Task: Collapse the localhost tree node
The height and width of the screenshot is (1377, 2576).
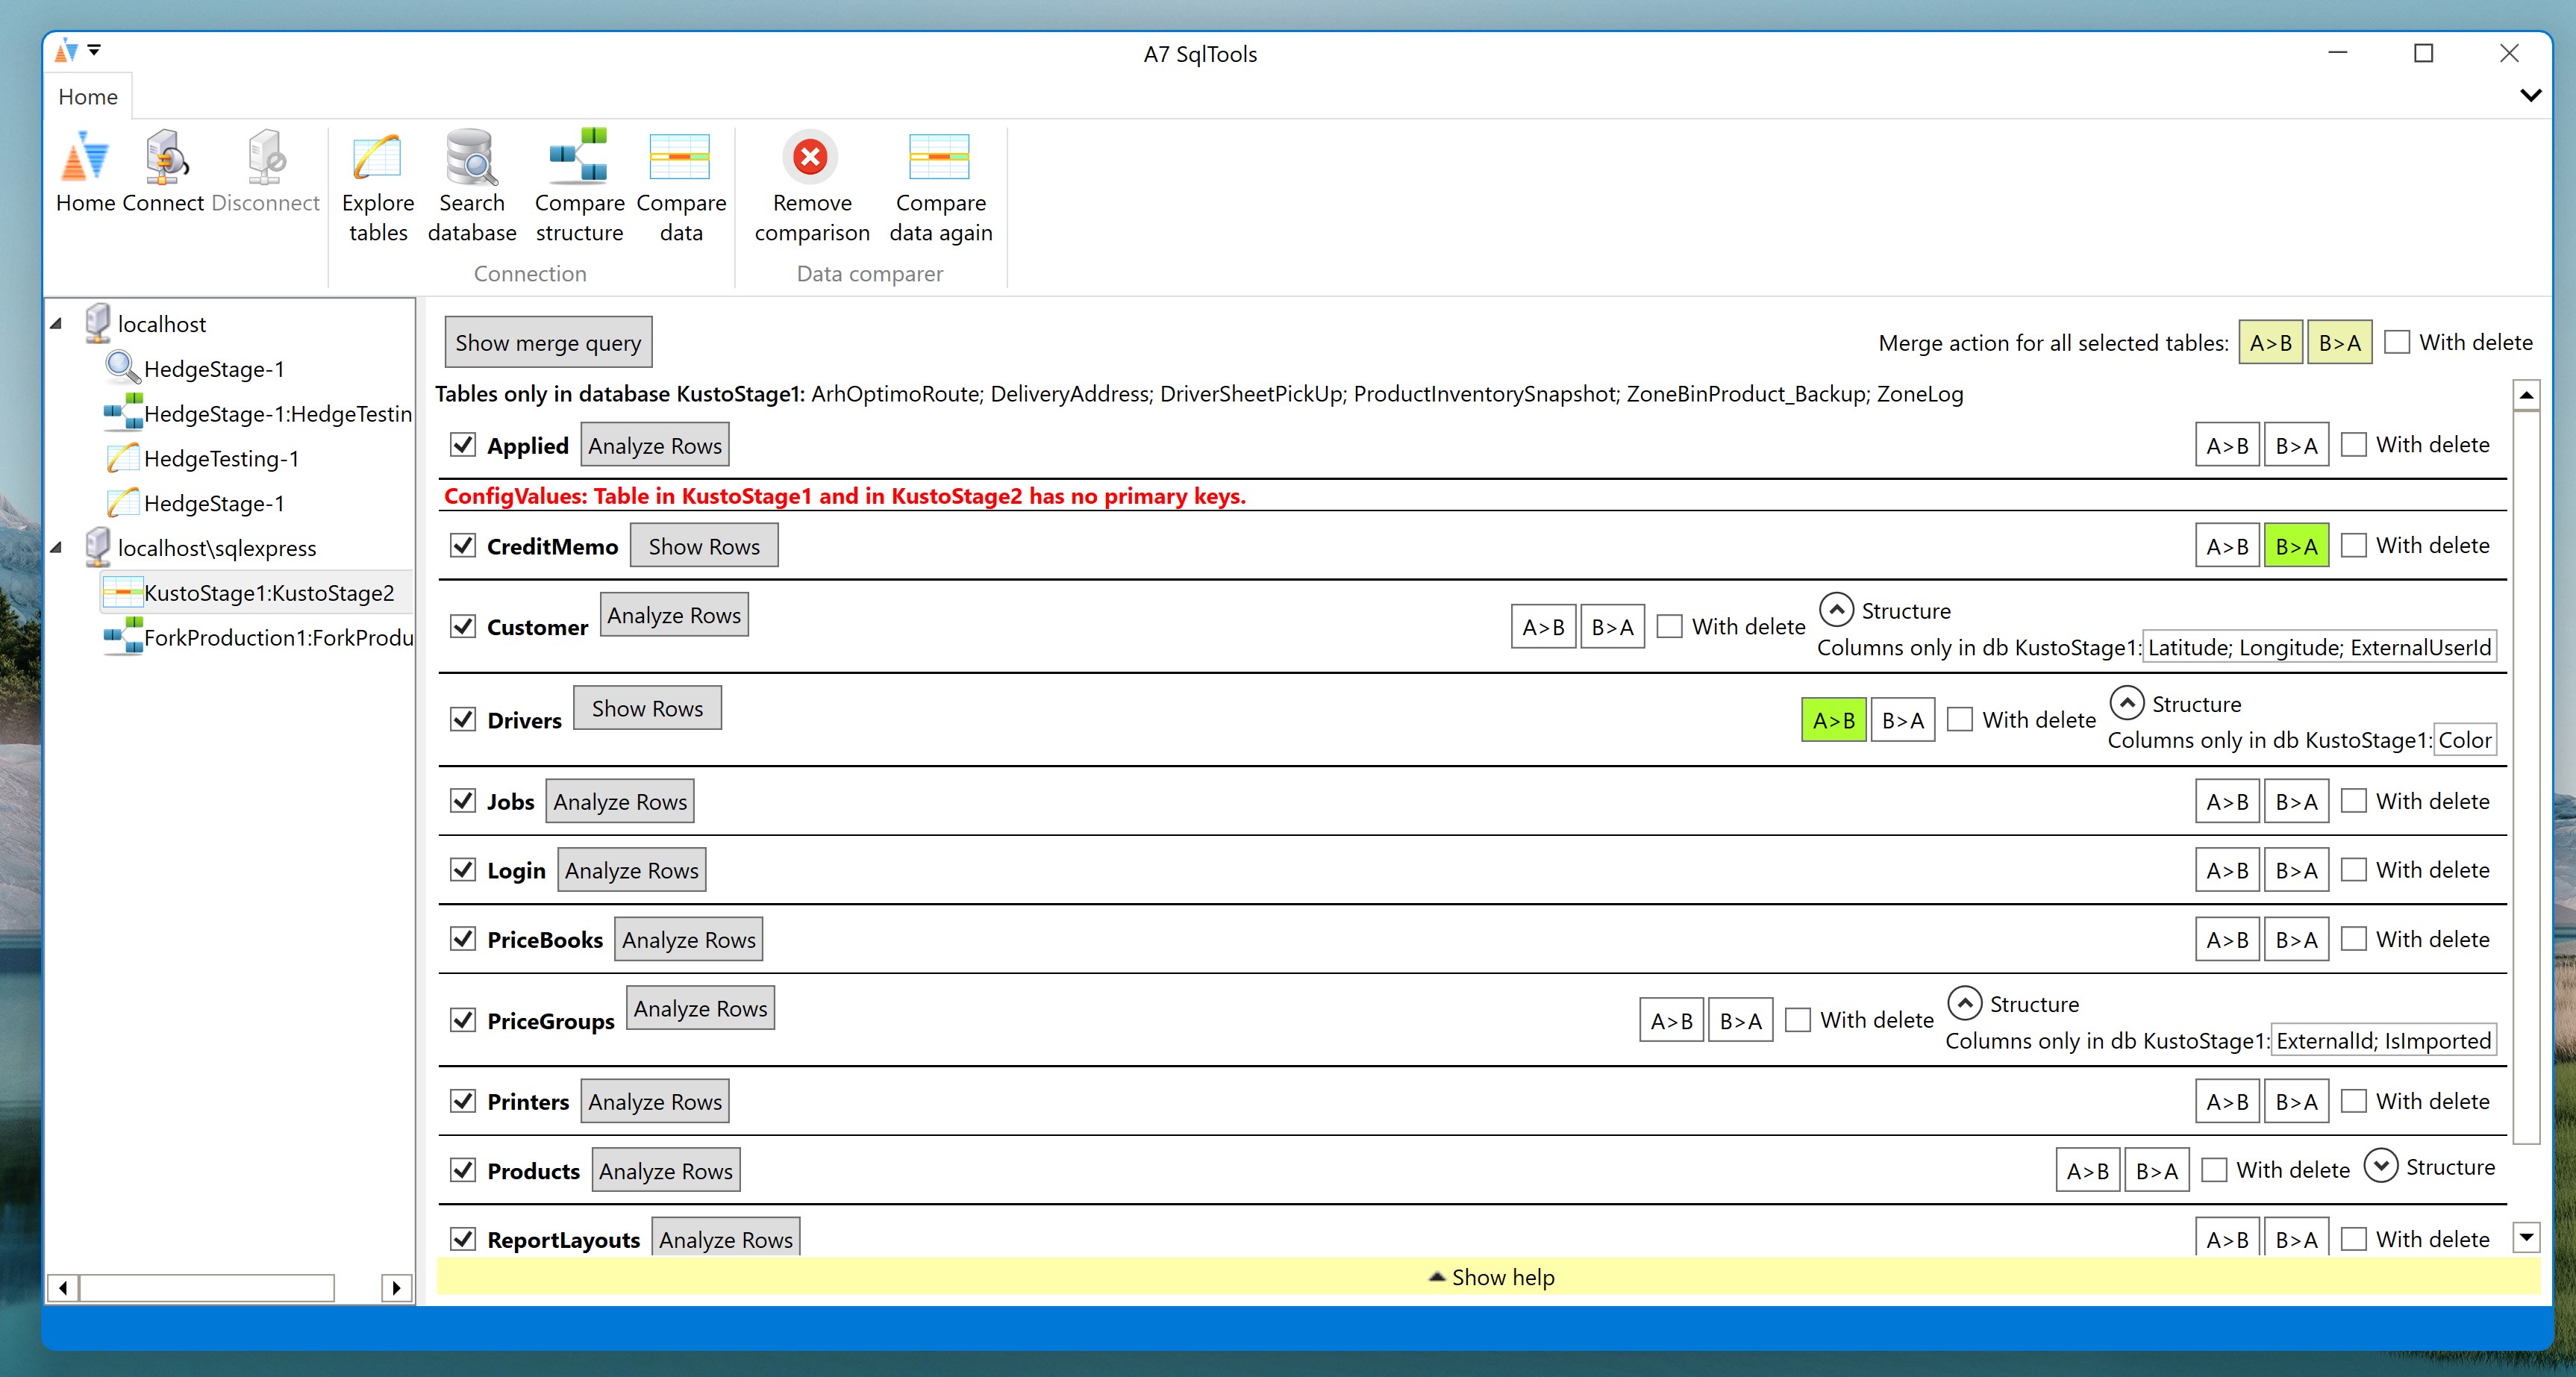Action: [57, 324]
